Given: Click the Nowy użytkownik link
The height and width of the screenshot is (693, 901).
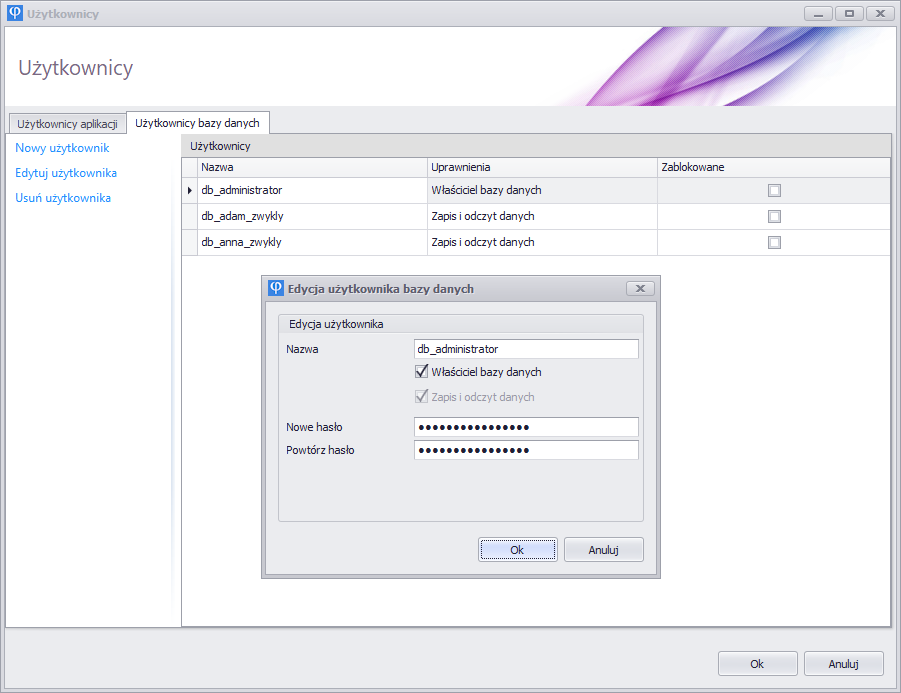Looking at the screenshot, I should [x=62, y=148].
